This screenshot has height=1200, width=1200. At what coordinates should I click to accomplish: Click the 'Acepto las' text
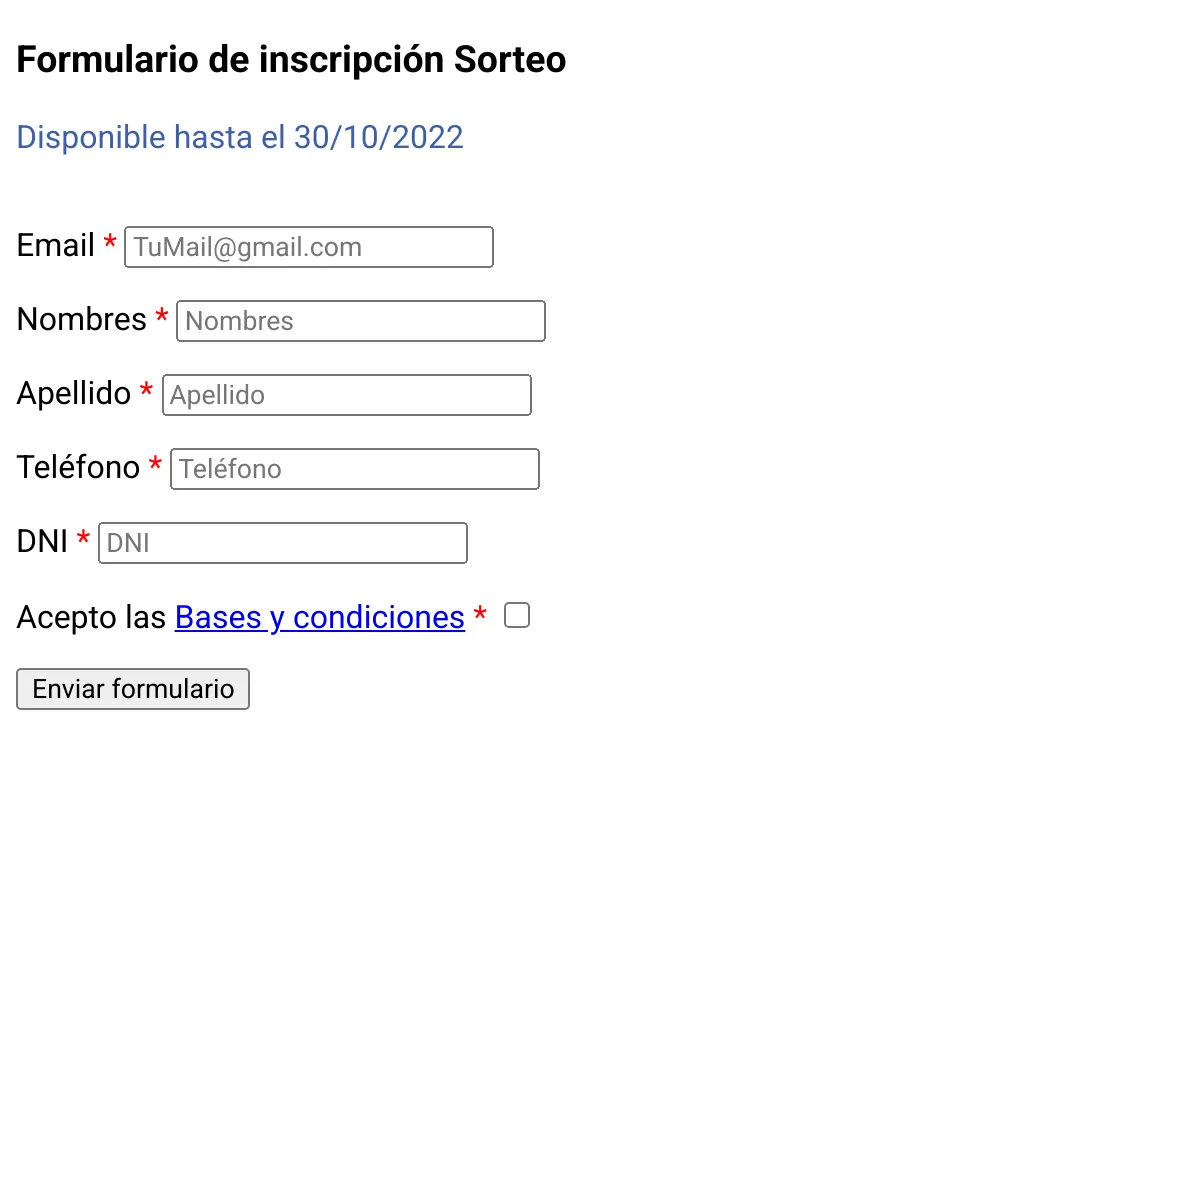(91, 618)
